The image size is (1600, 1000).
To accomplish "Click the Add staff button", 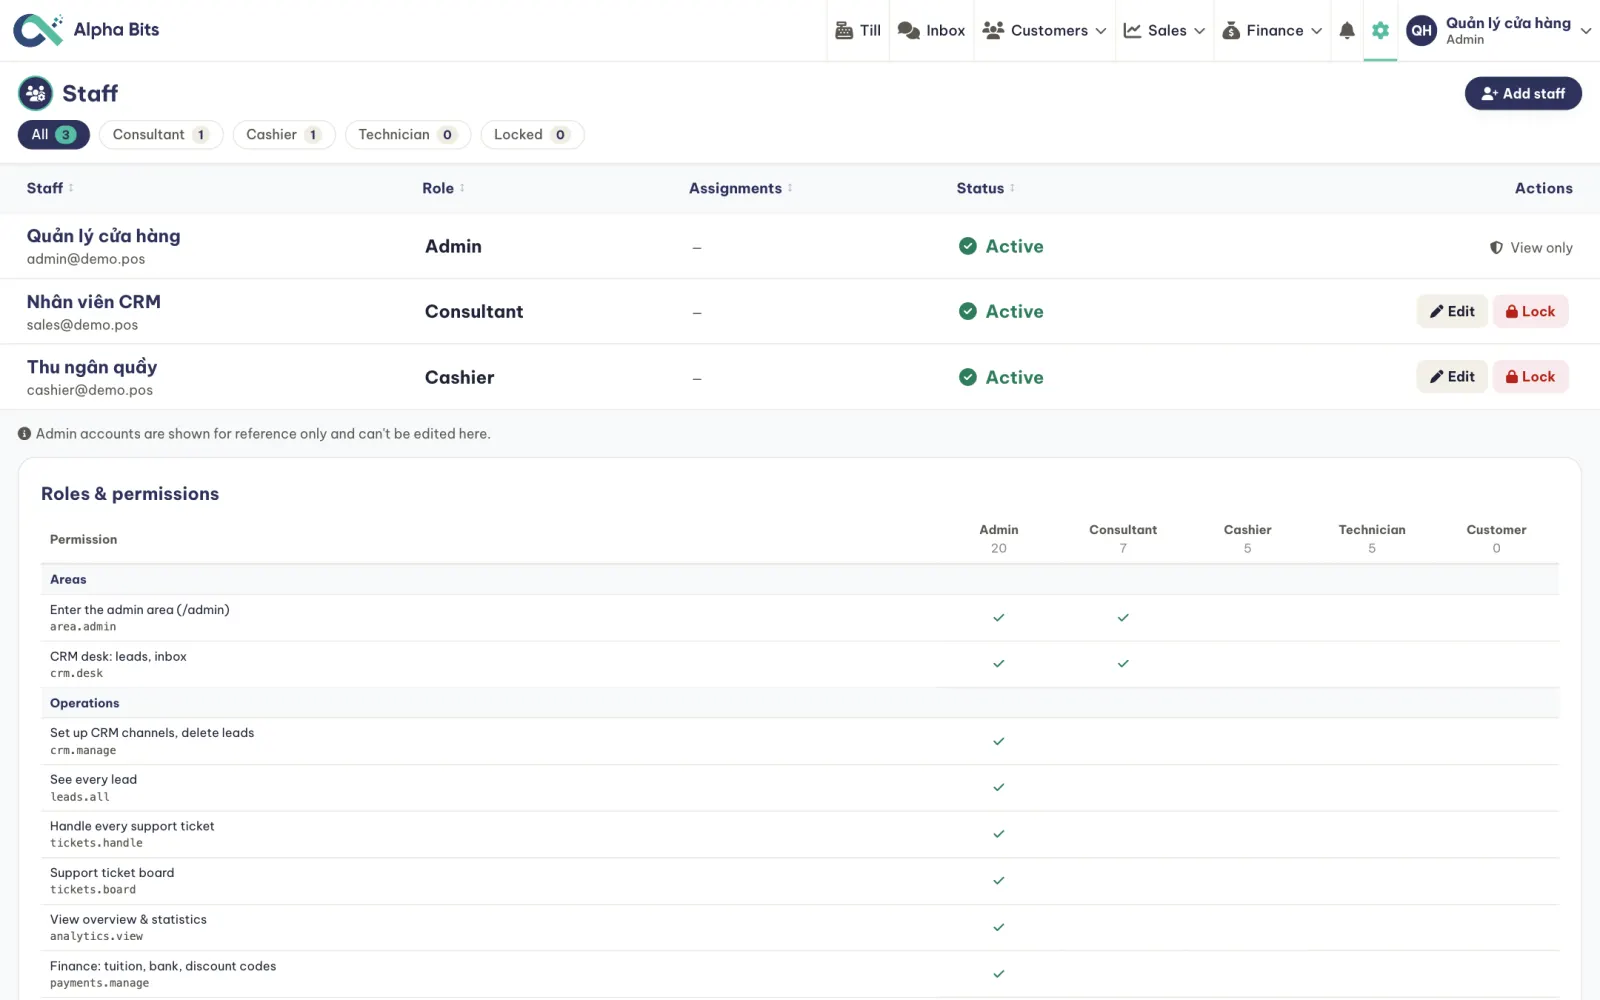I will 1523,93.
